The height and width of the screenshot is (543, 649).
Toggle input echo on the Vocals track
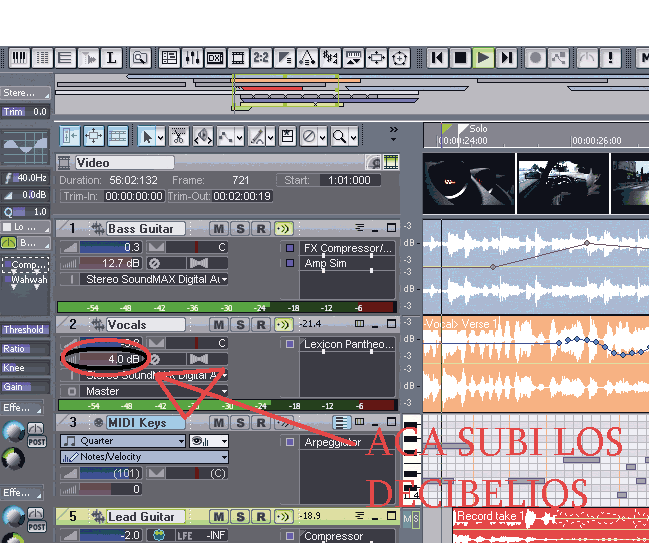284,324
